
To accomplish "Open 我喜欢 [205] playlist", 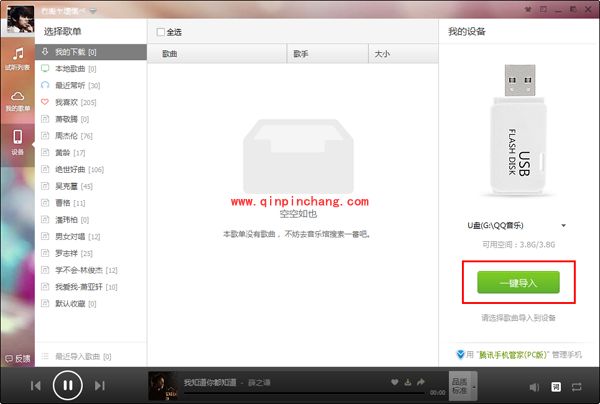I will 91,102.
